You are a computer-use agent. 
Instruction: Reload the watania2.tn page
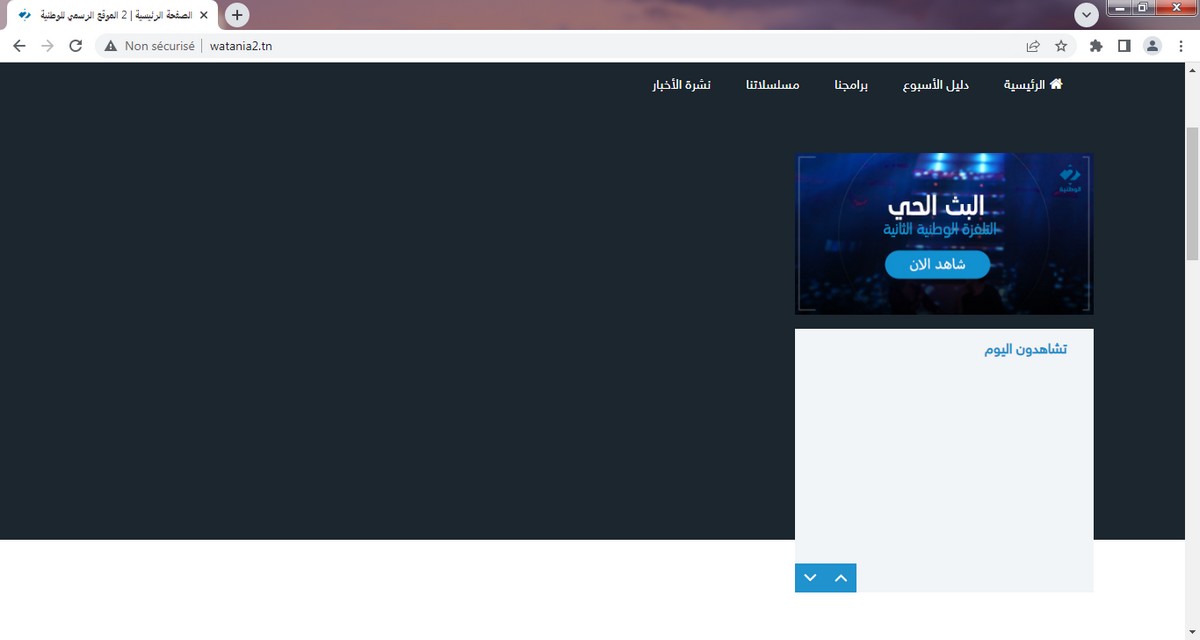click(76, 46)
